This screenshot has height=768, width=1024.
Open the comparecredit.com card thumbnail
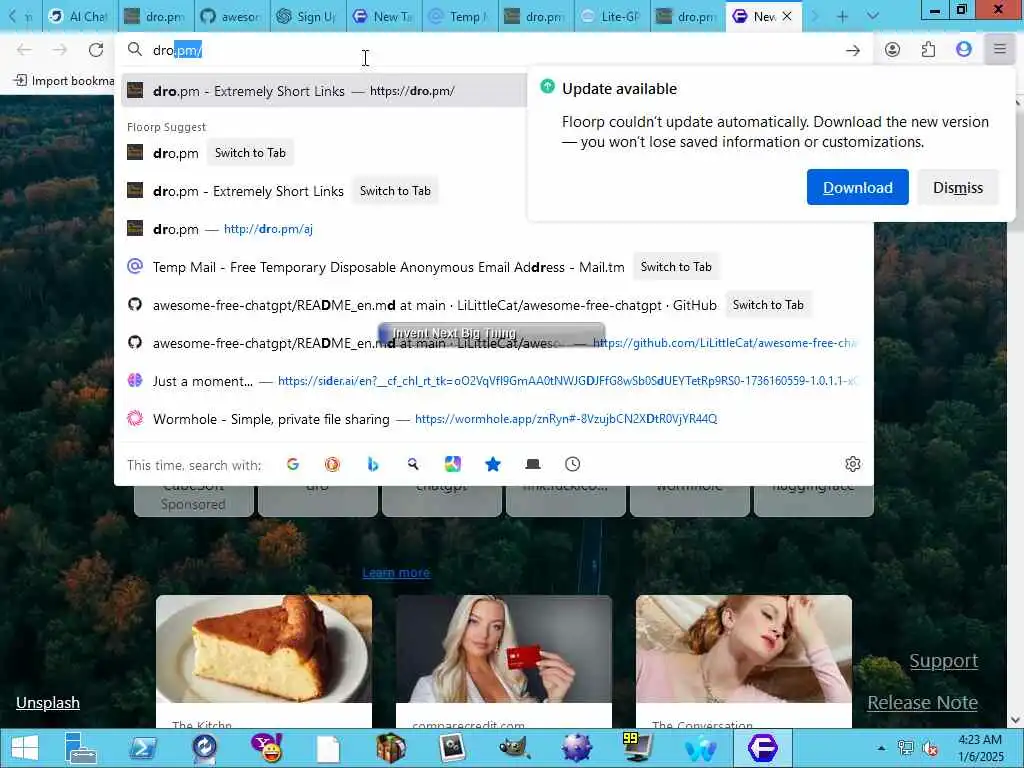pos(504,649)
